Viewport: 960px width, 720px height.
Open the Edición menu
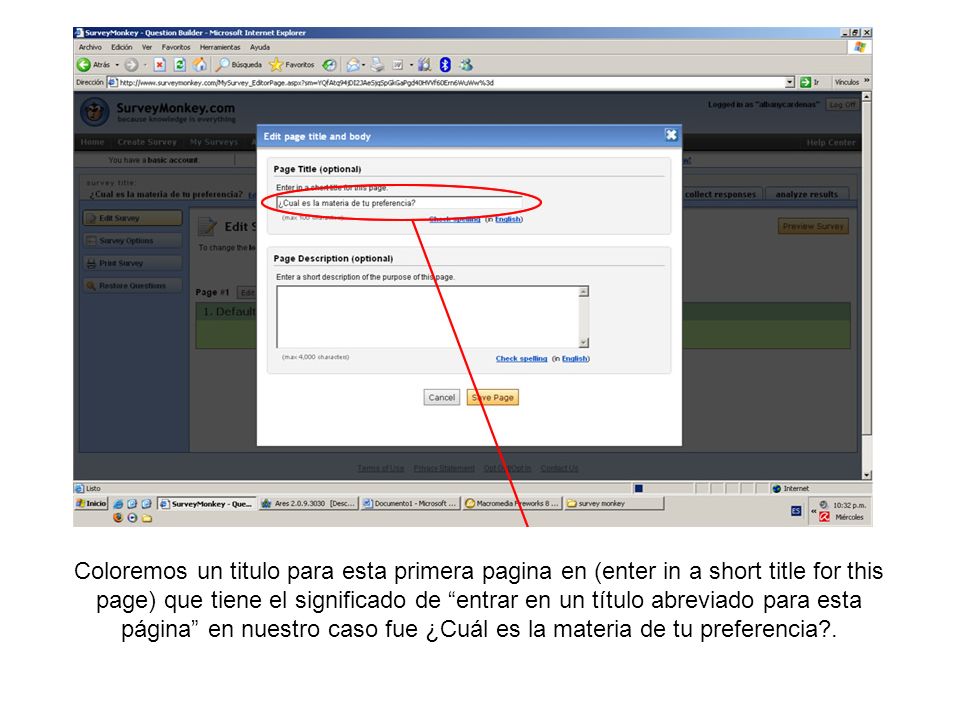[122, 47]
